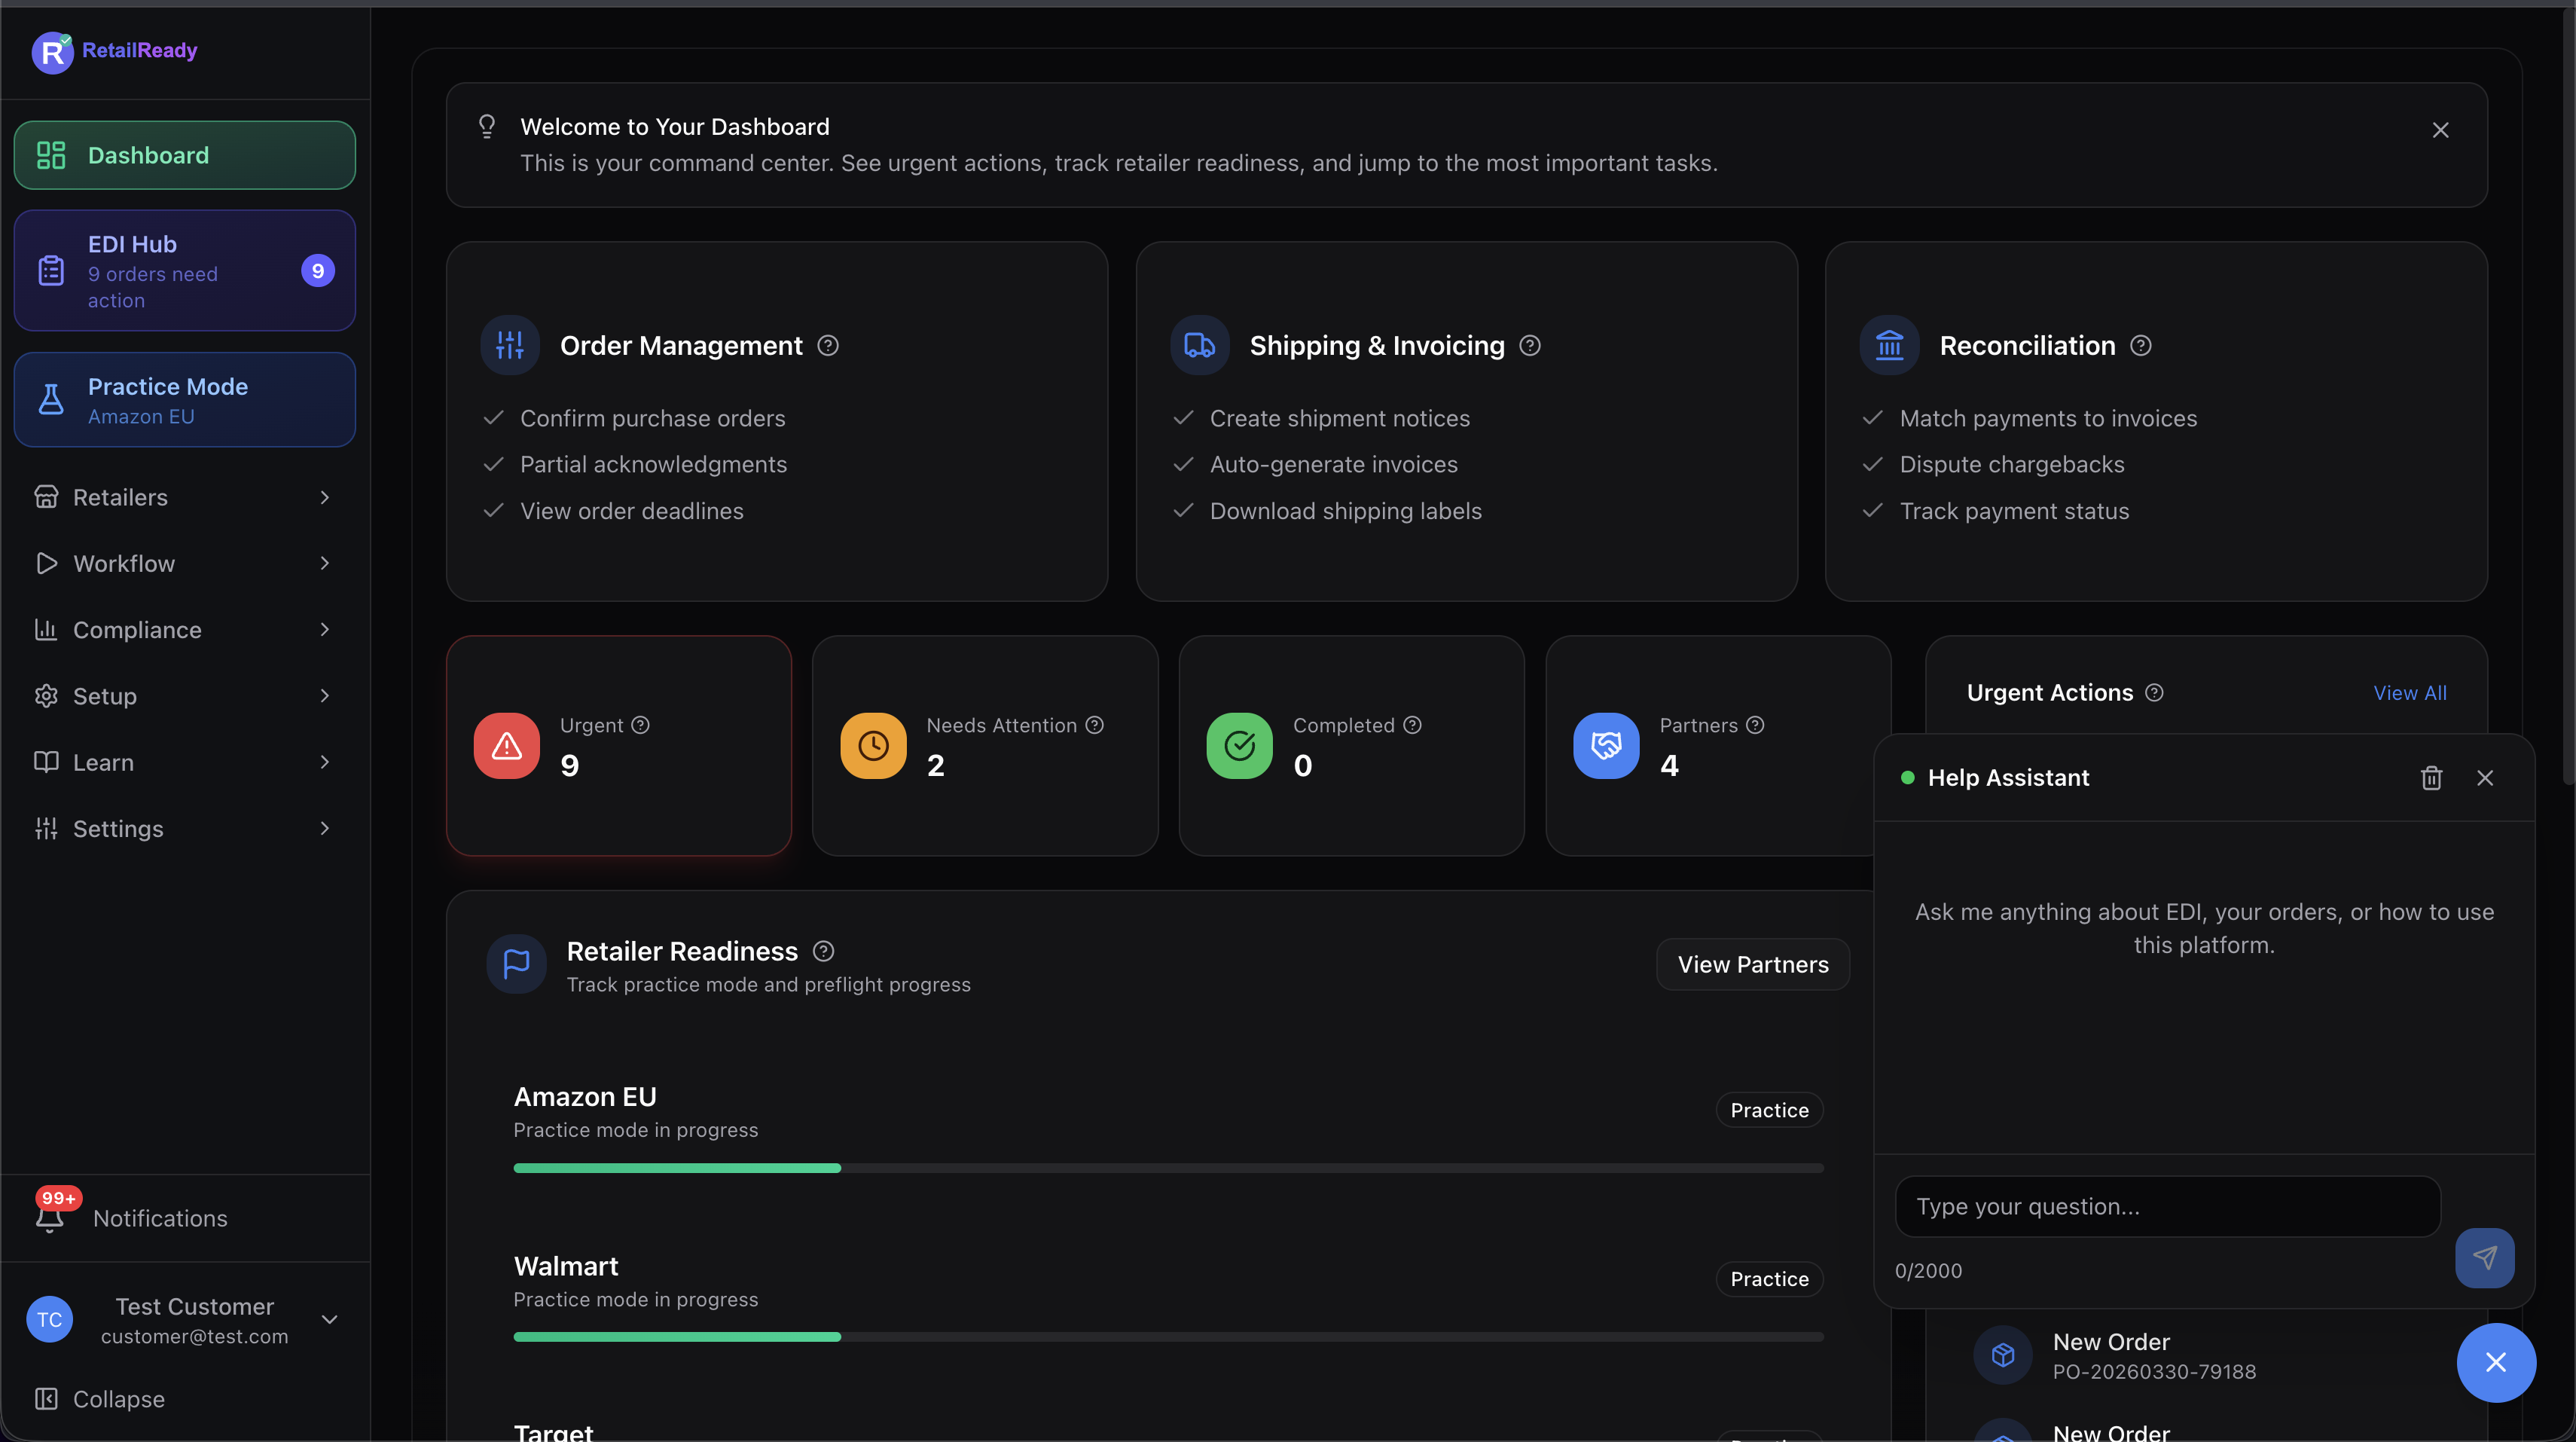Click the delete icon in Help Assistant
Viewport: 2576px width, 1442px height.
click(2432, 777)
